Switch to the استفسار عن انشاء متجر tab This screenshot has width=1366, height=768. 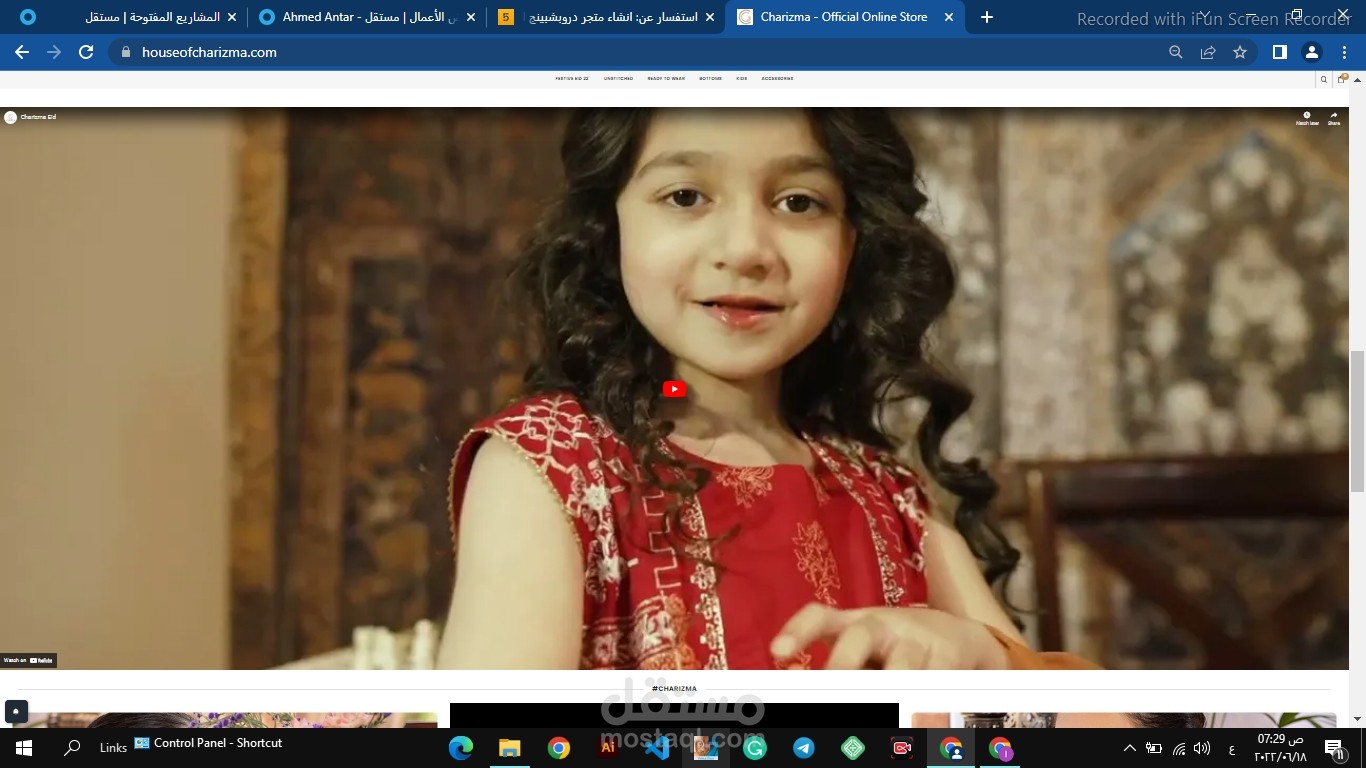coord(606,17)
